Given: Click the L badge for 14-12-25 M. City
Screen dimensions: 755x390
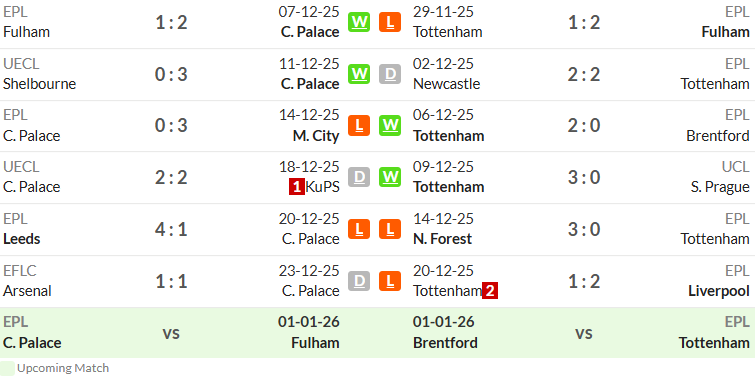Looking at the screenshot, I should pos(359,126).
